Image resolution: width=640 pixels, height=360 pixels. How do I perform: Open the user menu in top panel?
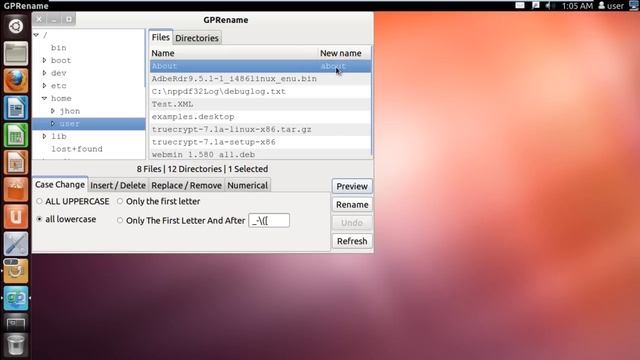point(611,6)
